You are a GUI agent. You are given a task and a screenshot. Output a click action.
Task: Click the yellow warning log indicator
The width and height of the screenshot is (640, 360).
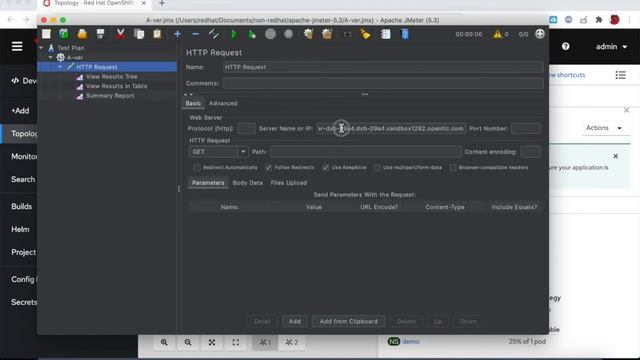pyautogui.click(x=497, y=34)
